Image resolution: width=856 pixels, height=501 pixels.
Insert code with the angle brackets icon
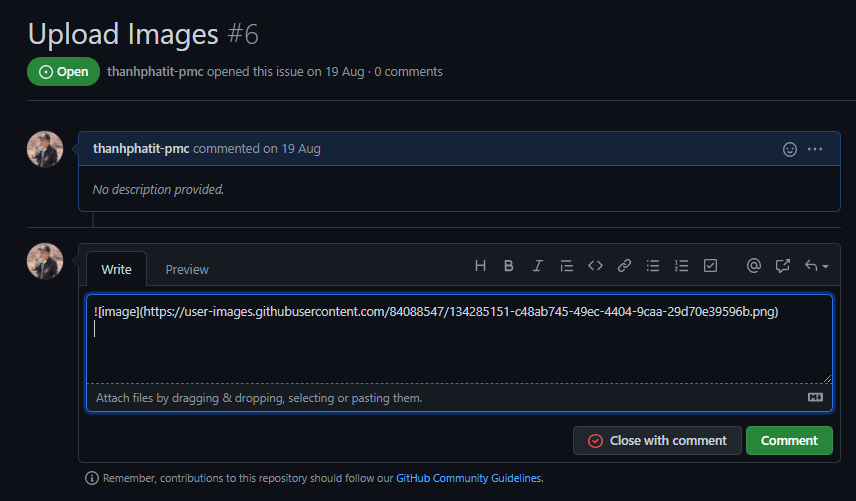click(x=596, y=266)
